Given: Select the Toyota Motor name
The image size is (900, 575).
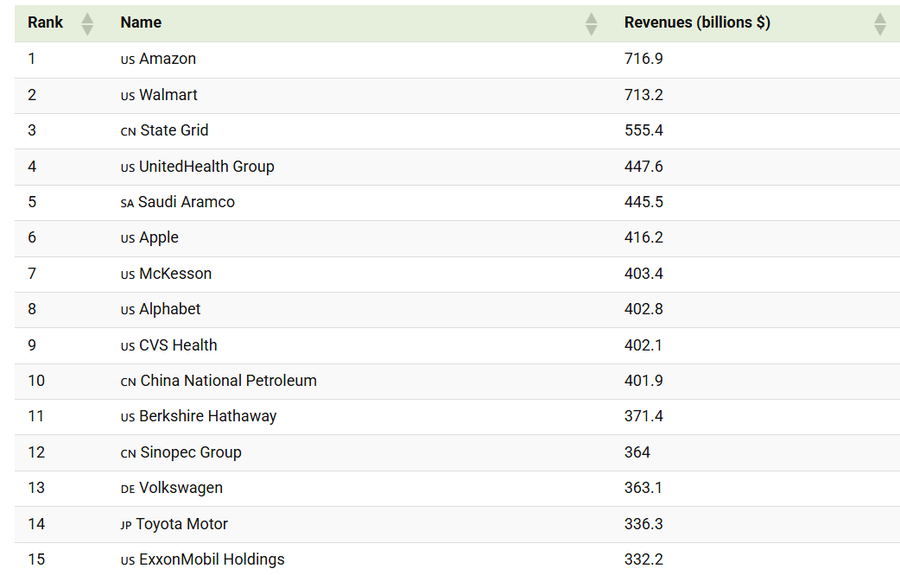Looking at the screenshot, I should [x=182, y=524].
